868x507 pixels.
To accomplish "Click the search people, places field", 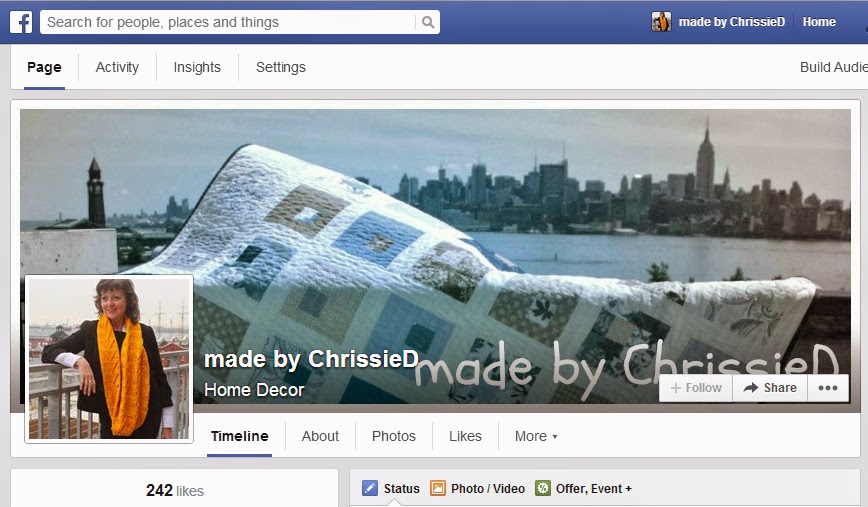I will pyautogui.click(x=228, y=22).
